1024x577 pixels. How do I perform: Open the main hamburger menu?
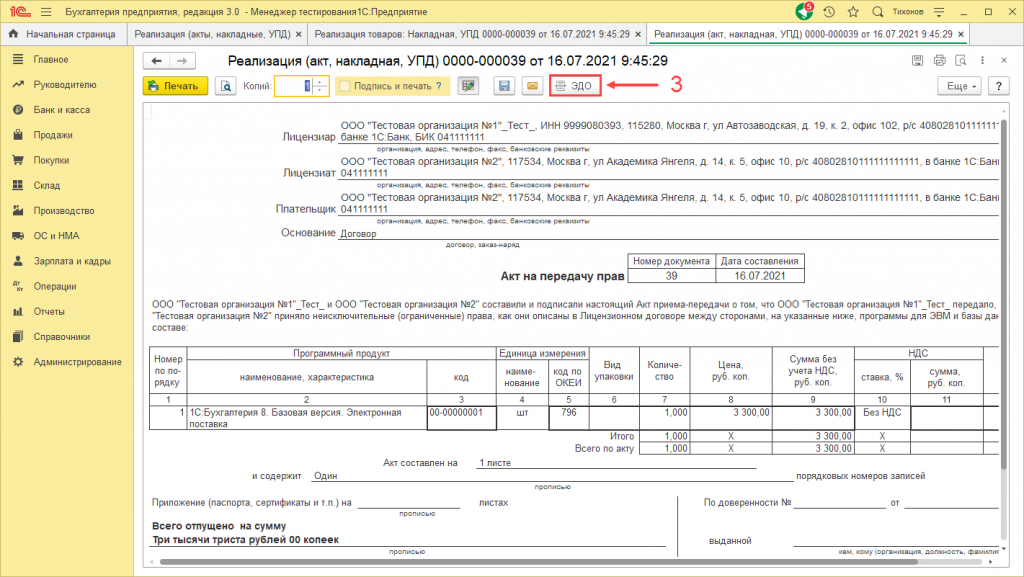click(46, 12)
